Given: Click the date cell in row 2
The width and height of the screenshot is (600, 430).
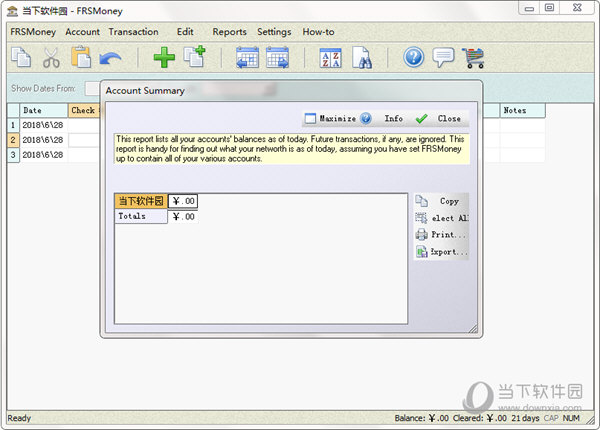Looking at the screenshot, I should 44,140.
